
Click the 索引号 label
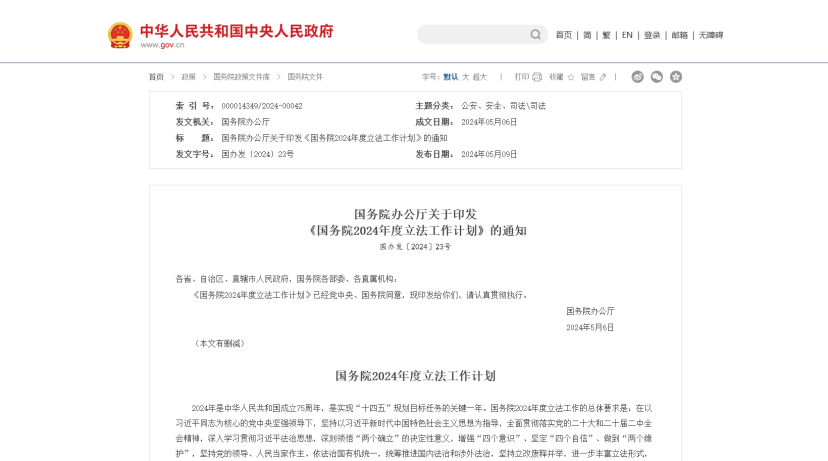pos(195,106)
